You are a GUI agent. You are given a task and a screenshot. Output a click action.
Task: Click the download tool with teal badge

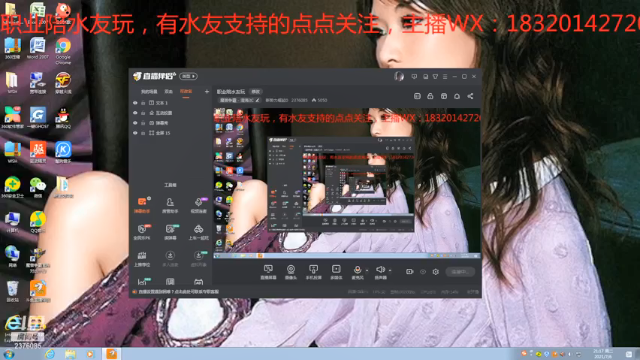pos(198,258)
